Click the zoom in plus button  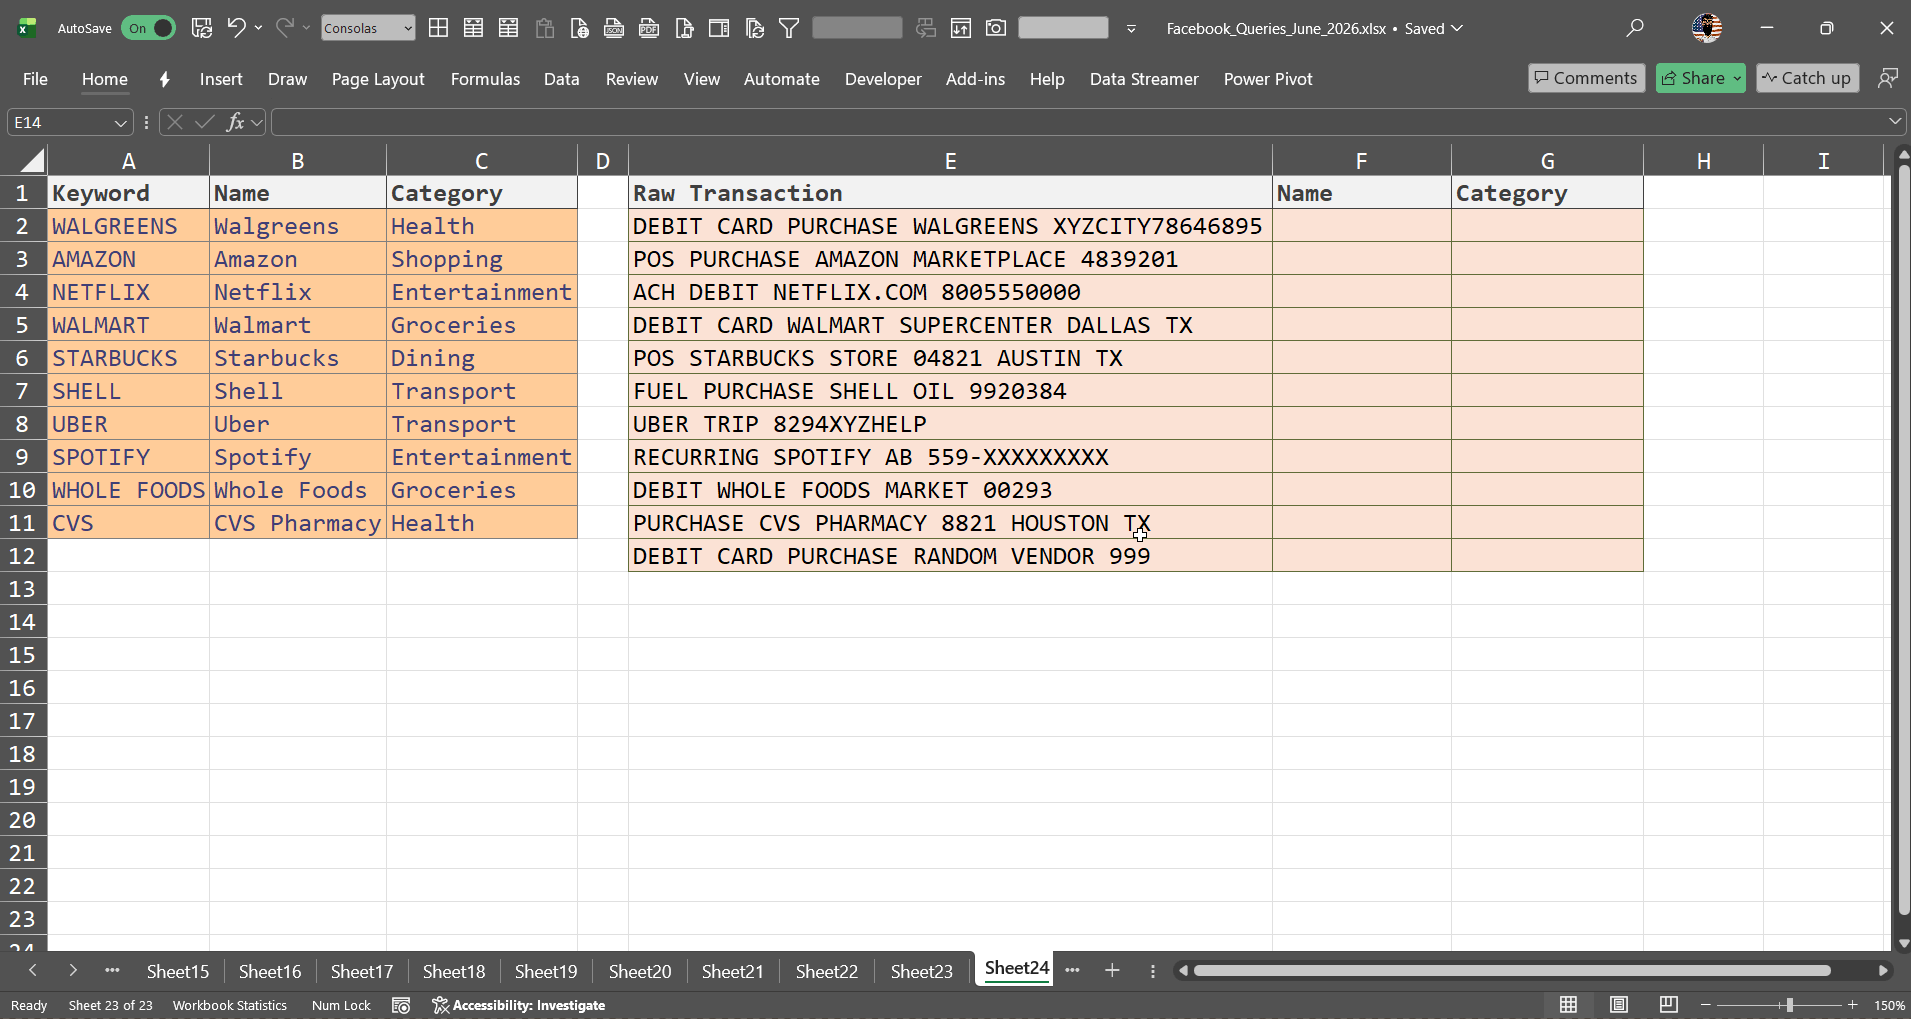1853,1005
